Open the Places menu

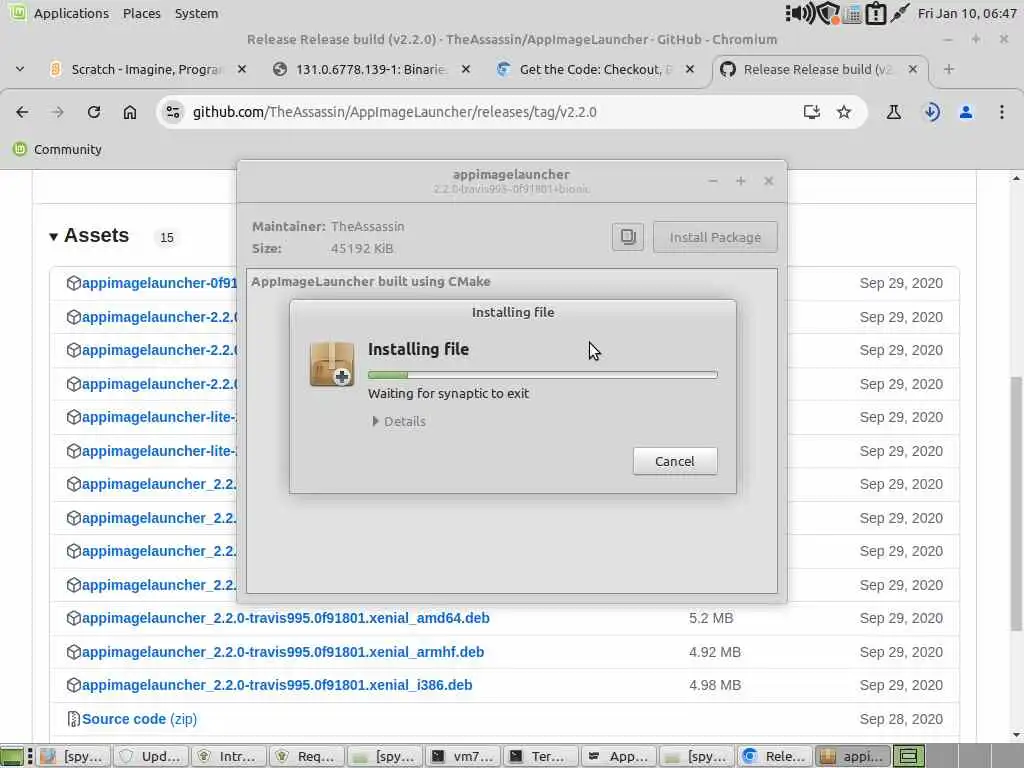click(142, 13)
